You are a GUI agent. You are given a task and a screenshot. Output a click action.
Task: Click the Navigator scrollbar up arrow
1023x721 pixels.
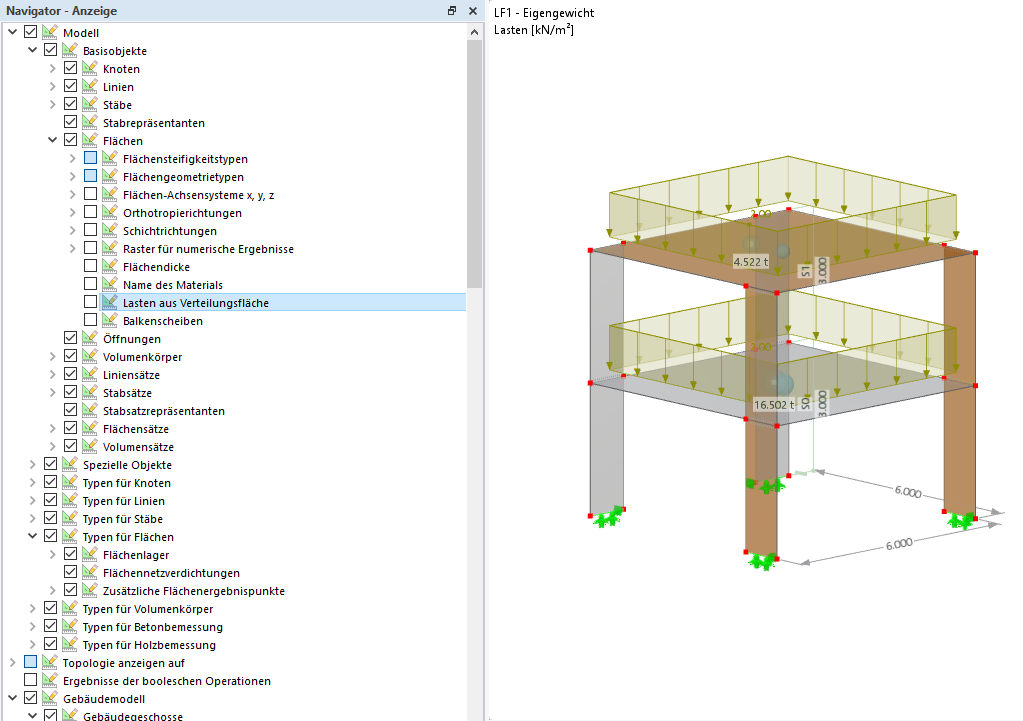pyautogui.click(x=474, y=32)
